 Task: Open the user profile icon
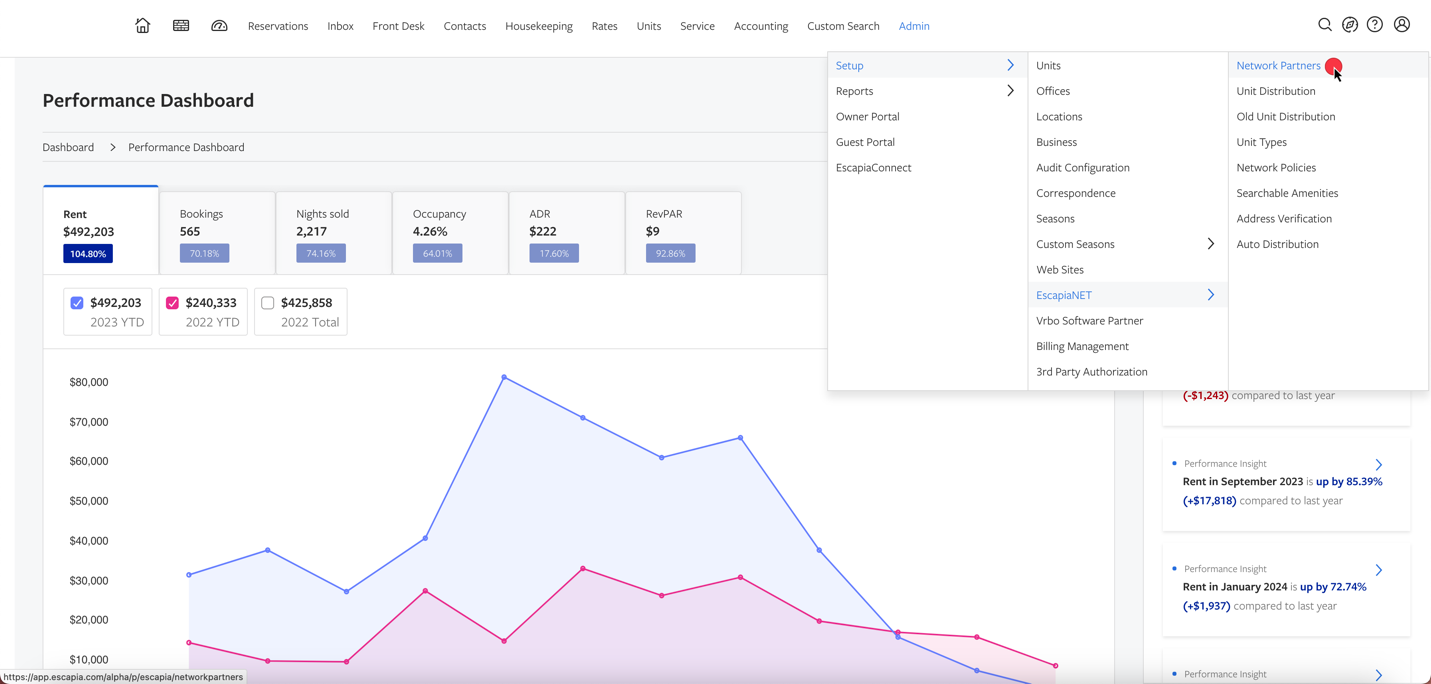click(1402, 25)
